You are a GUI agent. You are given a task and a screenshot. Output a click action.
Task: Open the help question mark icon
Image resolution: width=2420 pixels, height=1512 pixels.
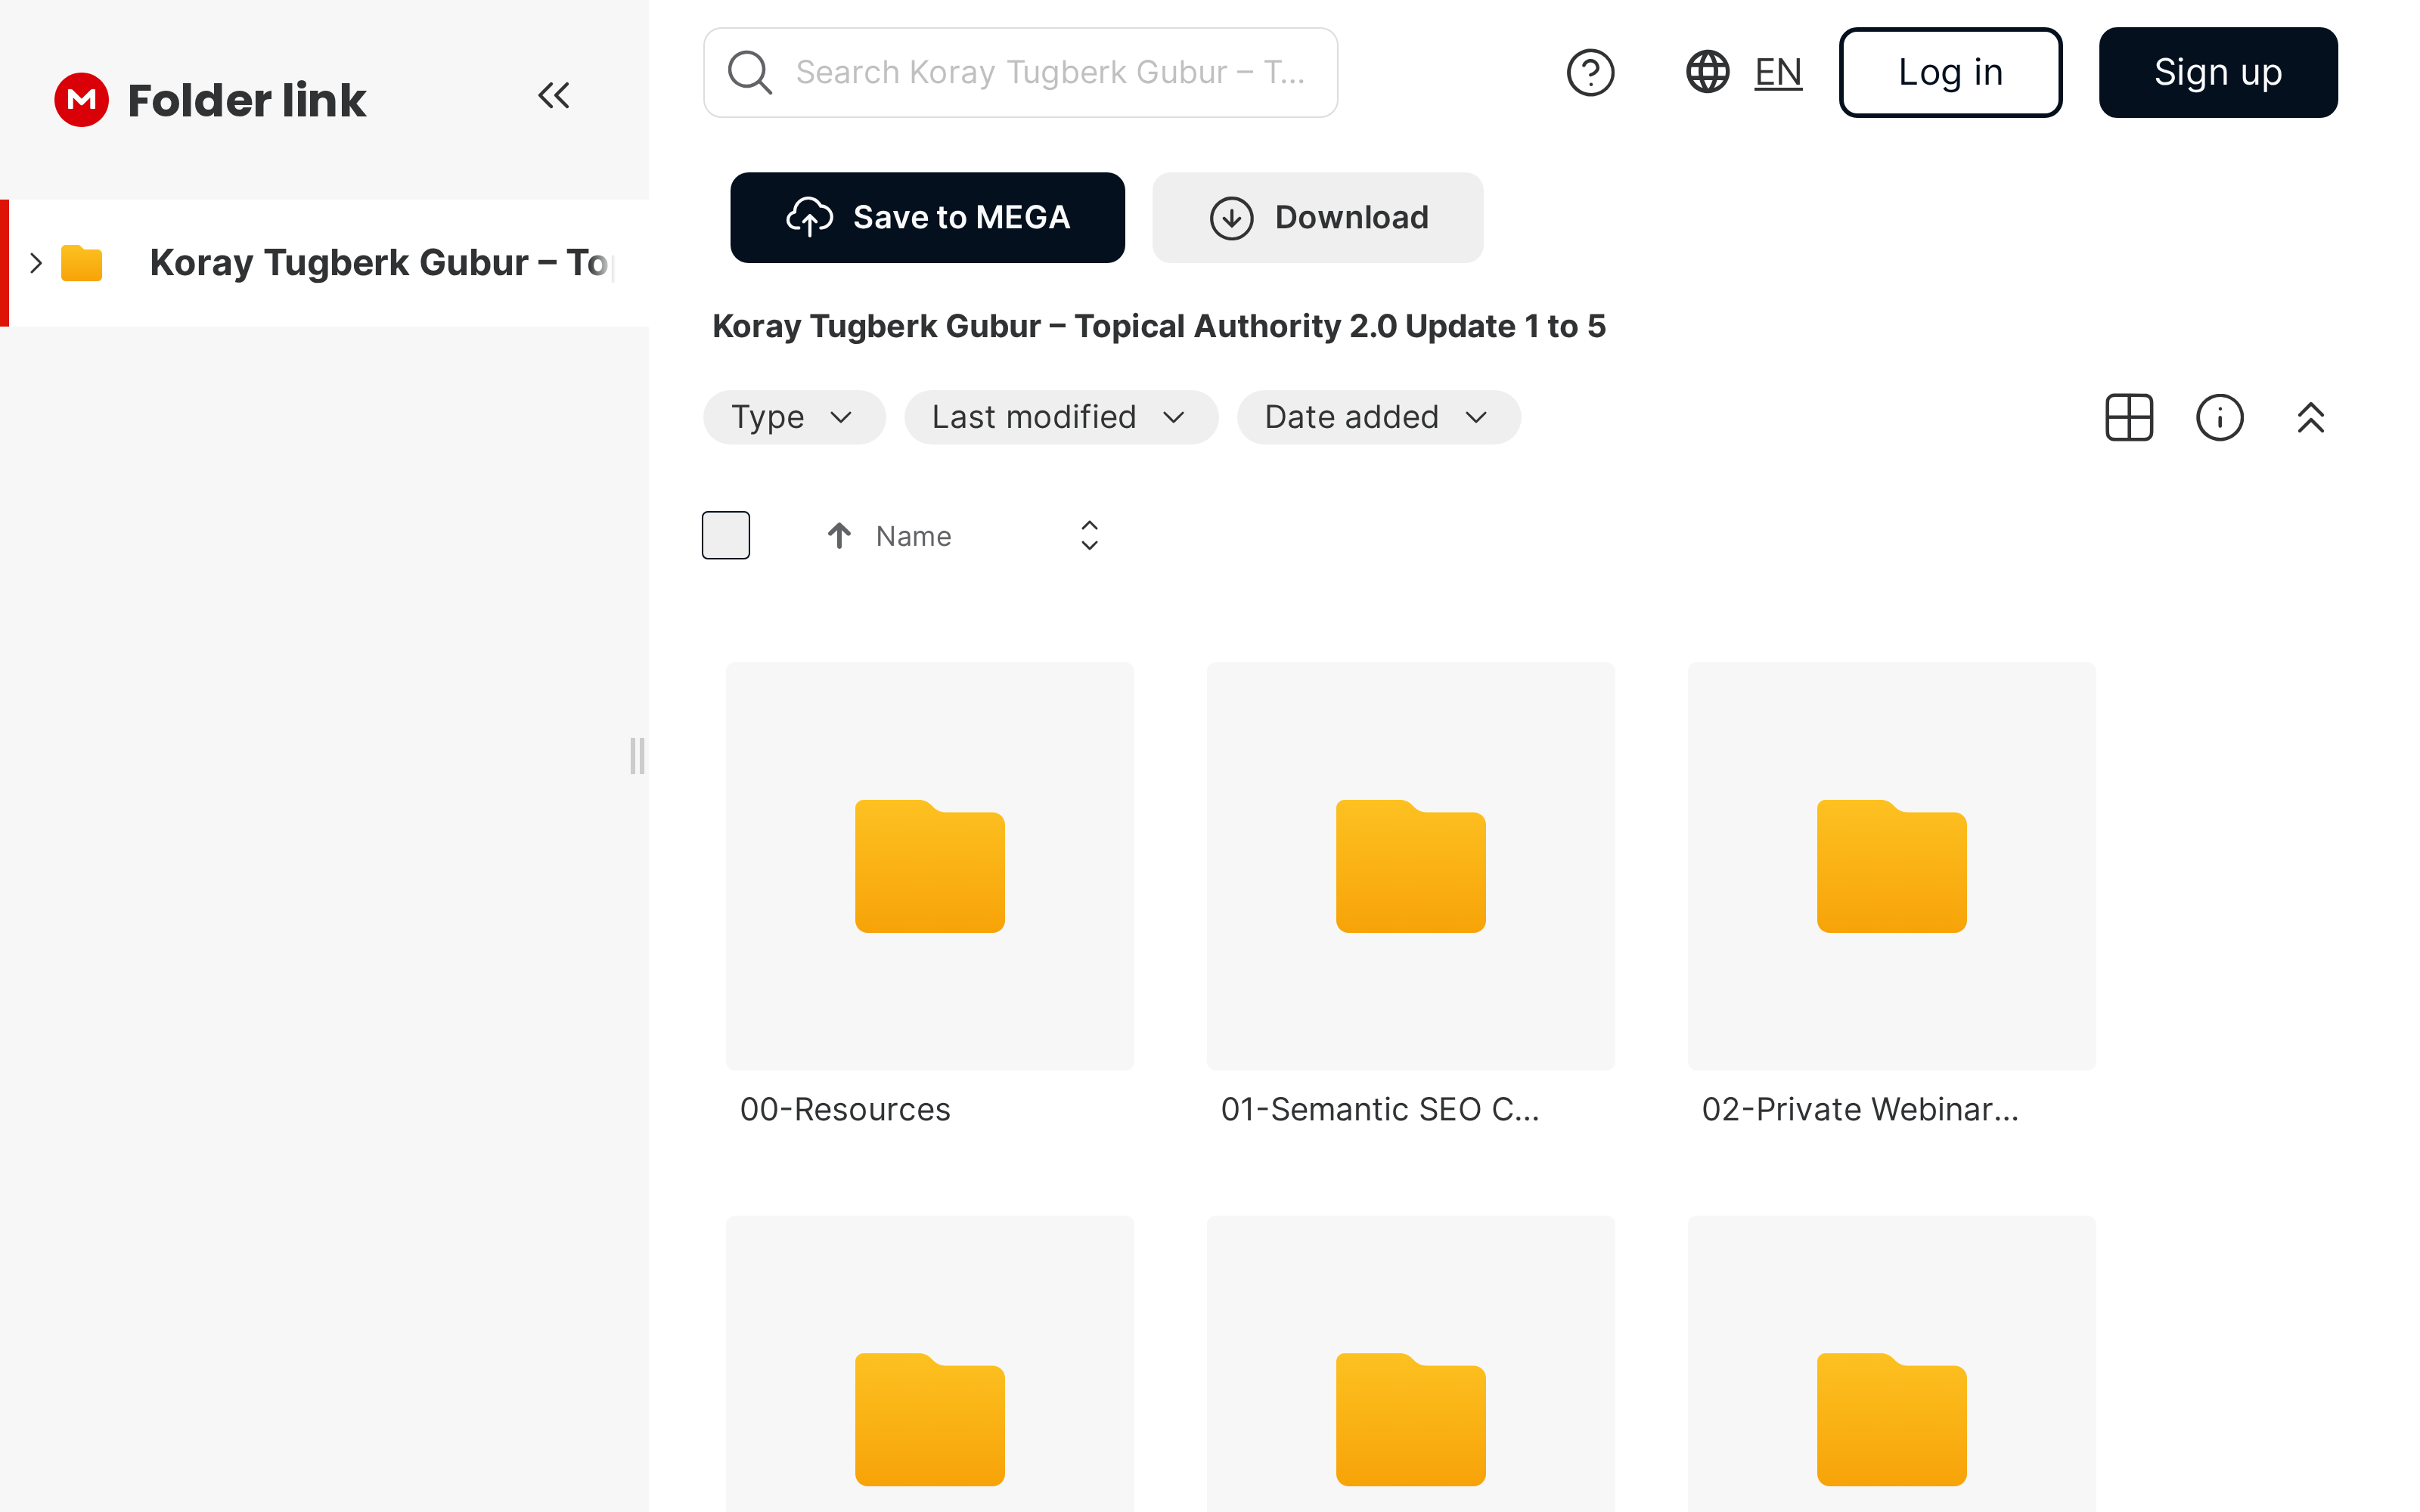point(1590,72)
